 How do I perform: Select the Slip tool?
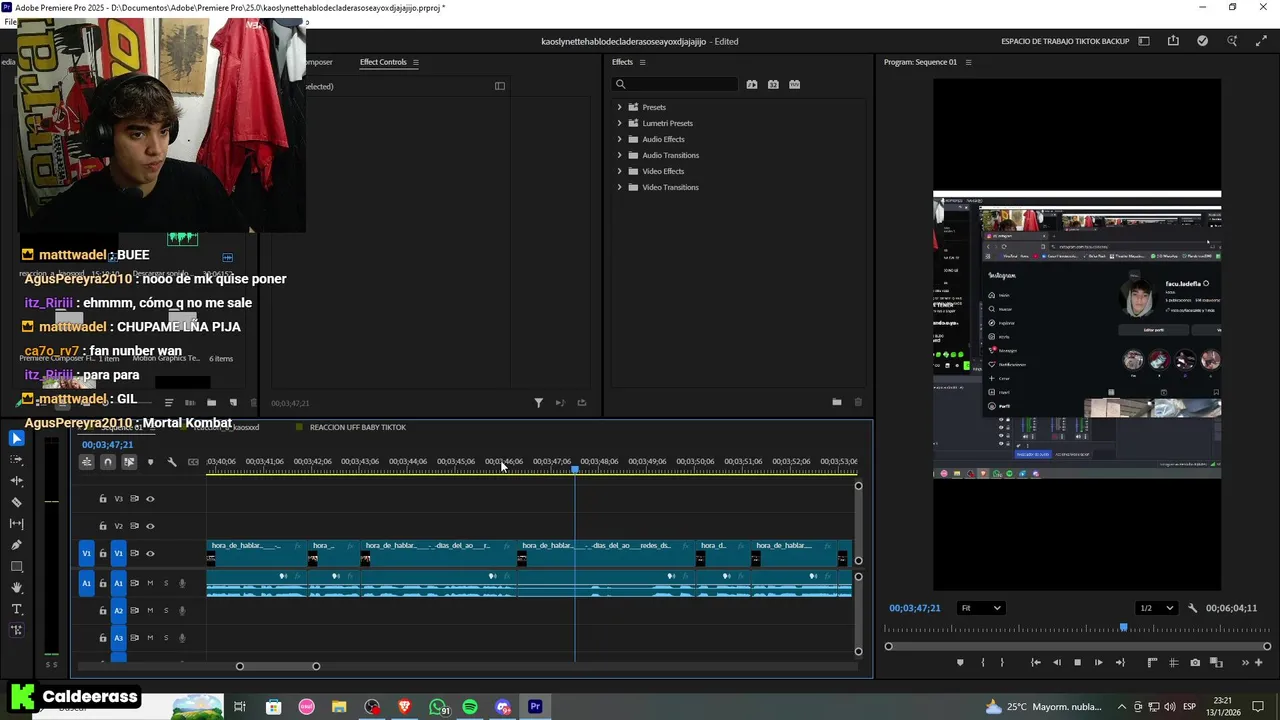pyautogui.click(x=16, y=524)
